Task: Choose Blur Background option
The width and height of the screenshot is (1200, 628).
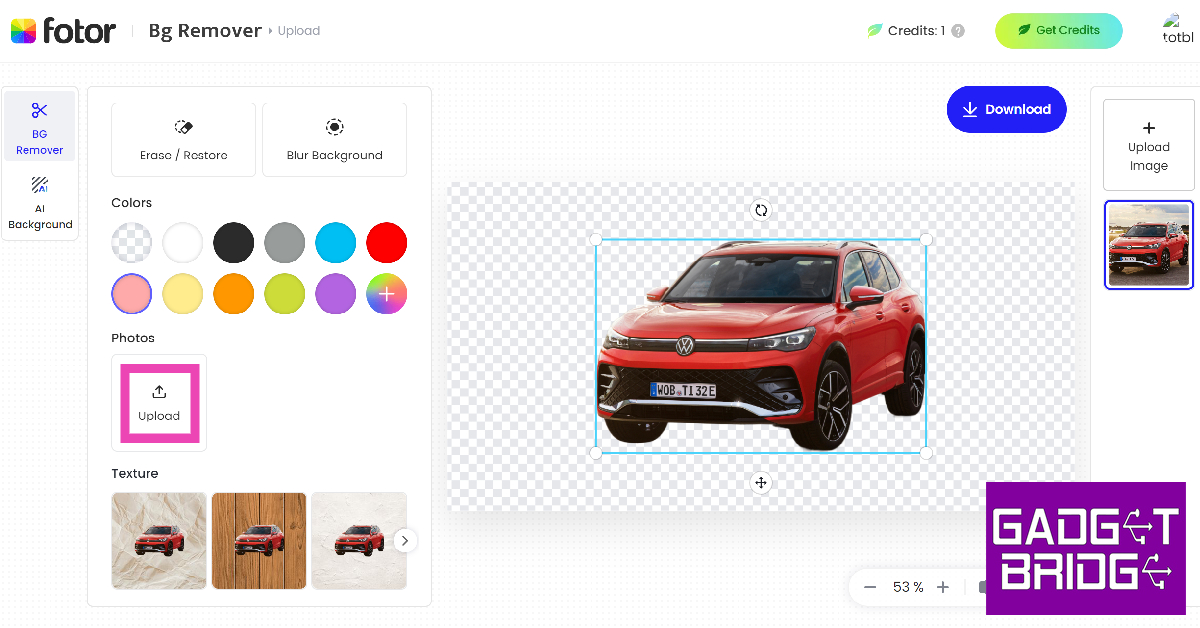Action: click(334, 140)
